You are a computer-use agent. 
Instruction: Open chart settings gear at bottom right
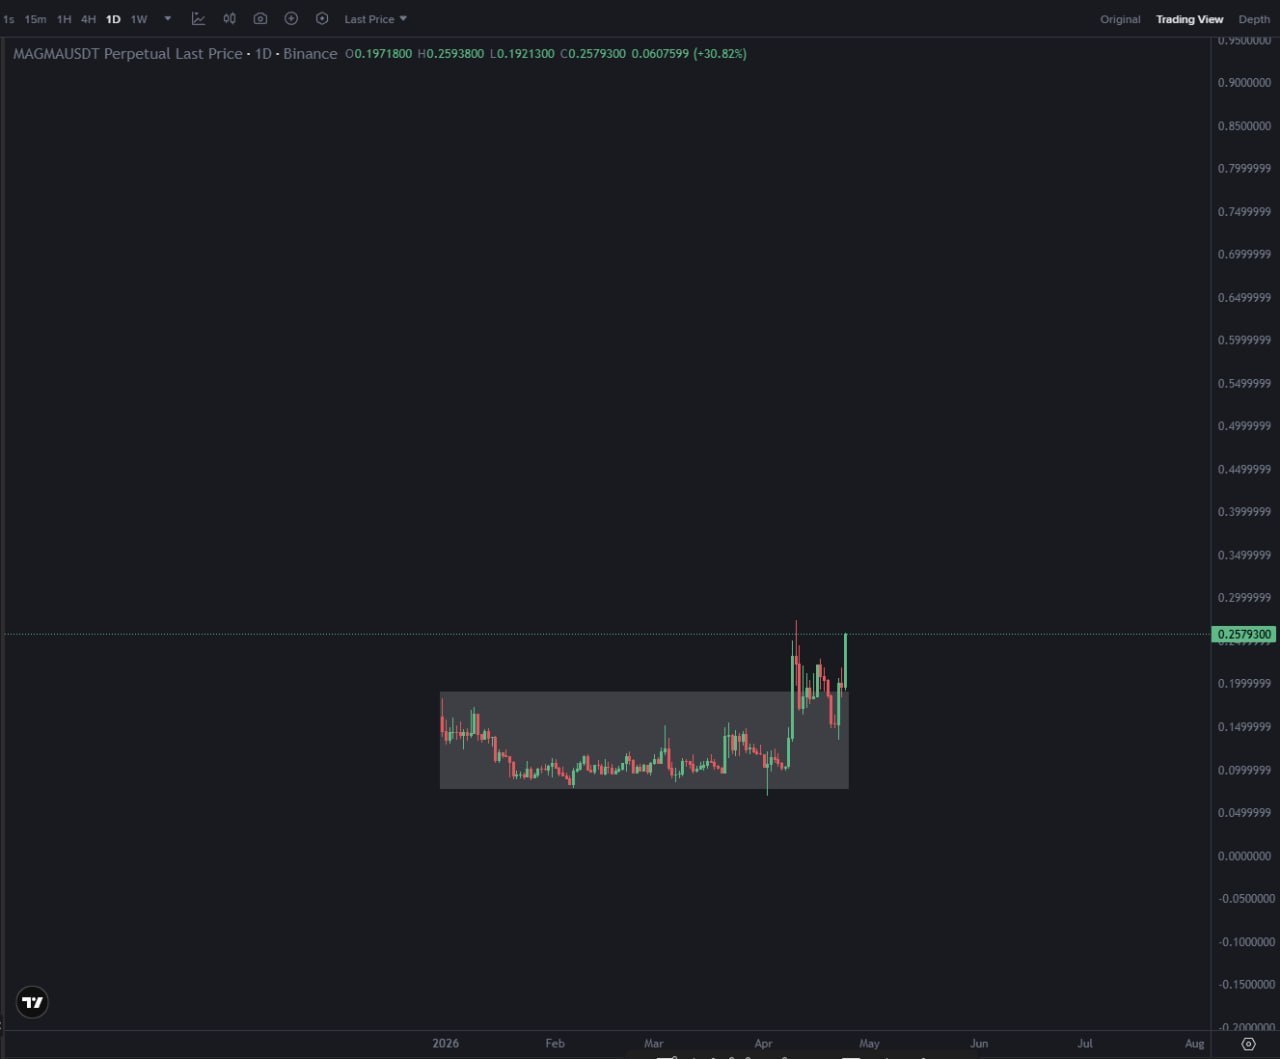coord(1248,1044)
